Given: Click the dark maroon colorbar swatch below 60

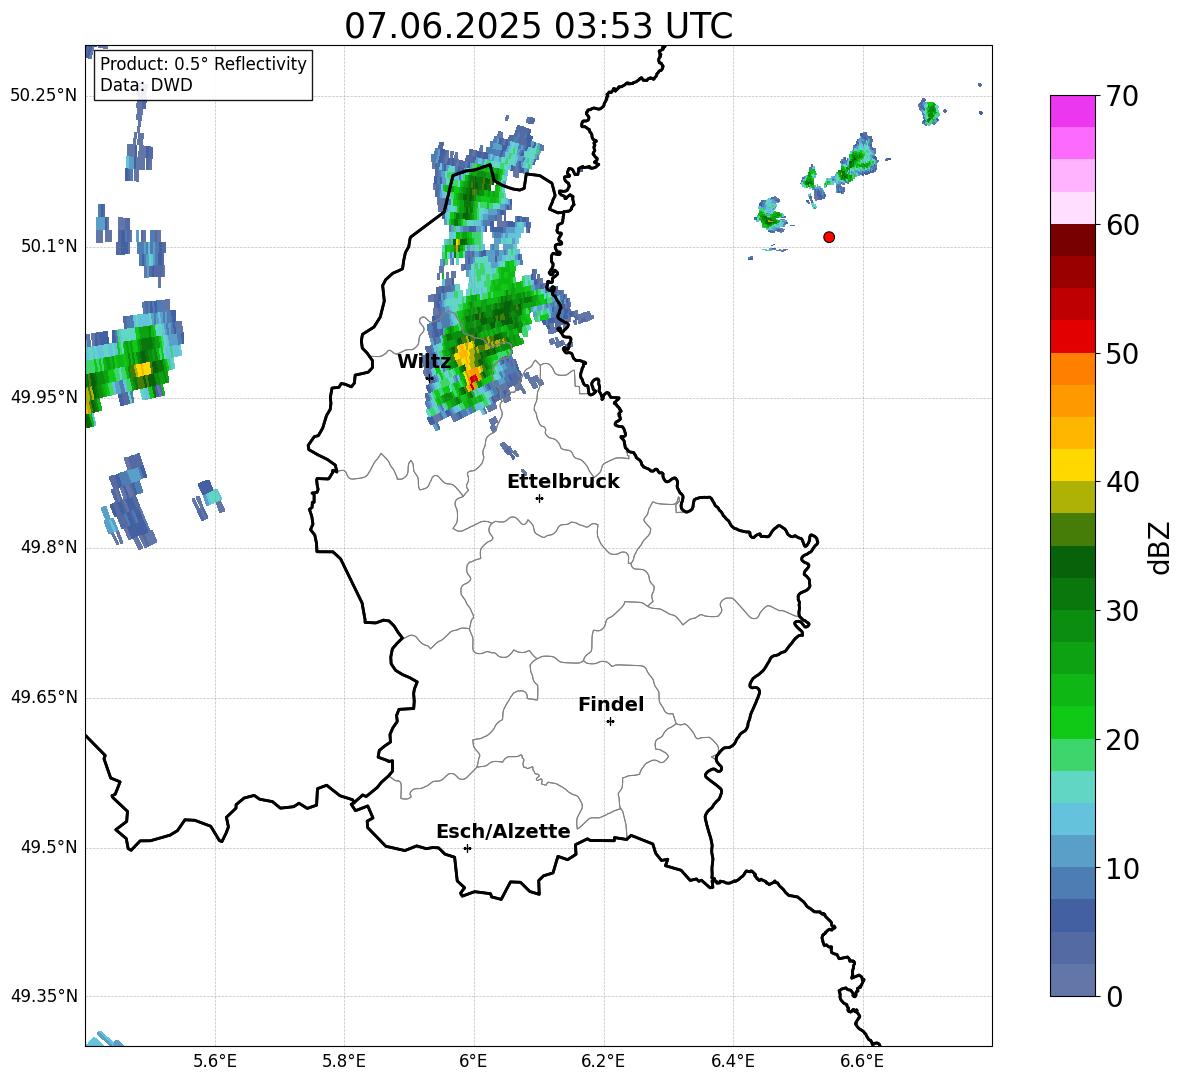Looking at the screenshot, I should pyautogui.click(x=1073, y=240).
